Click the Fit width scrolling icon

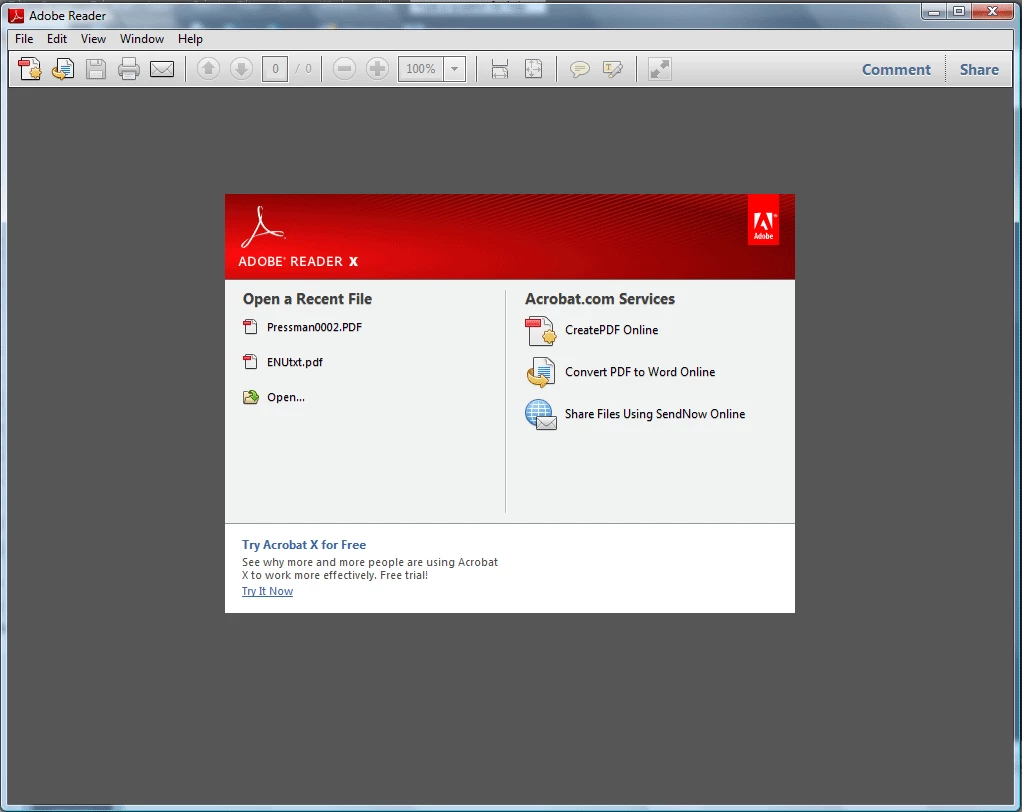tap(500, 69)
